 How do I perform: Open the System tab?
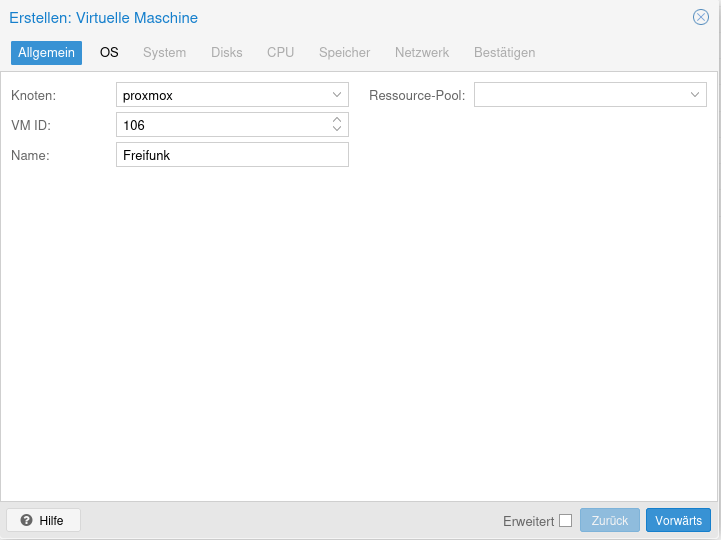pos(164,52)
